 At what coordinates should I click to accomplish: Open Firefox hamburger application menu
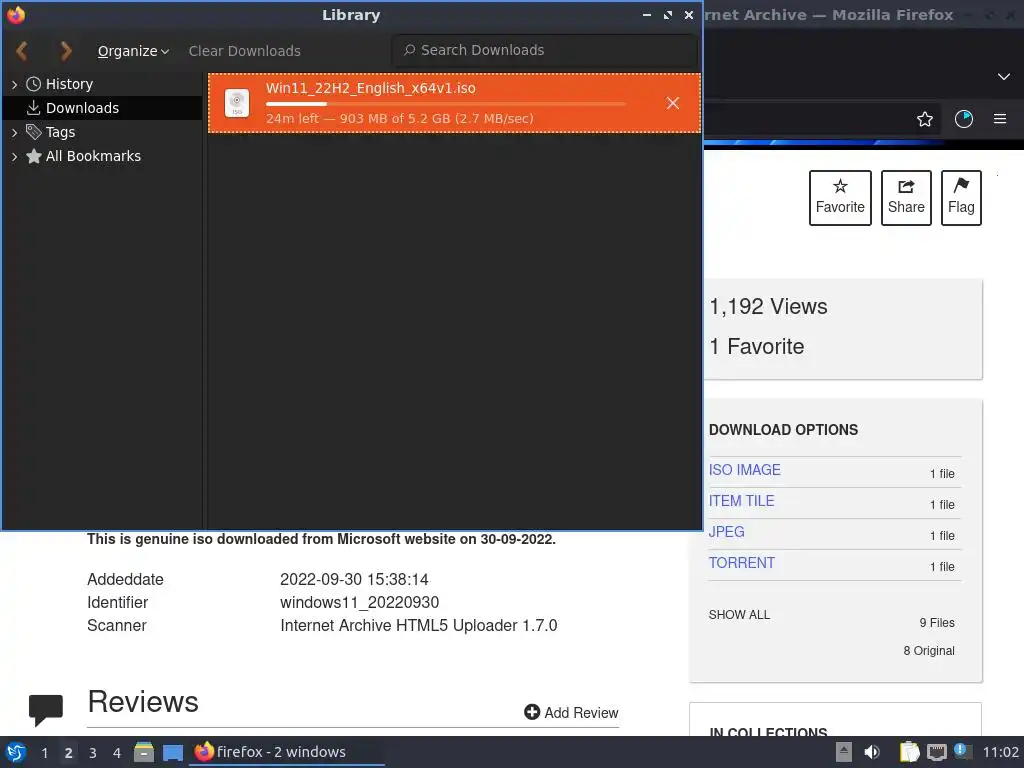click(x=1000, y=119)
